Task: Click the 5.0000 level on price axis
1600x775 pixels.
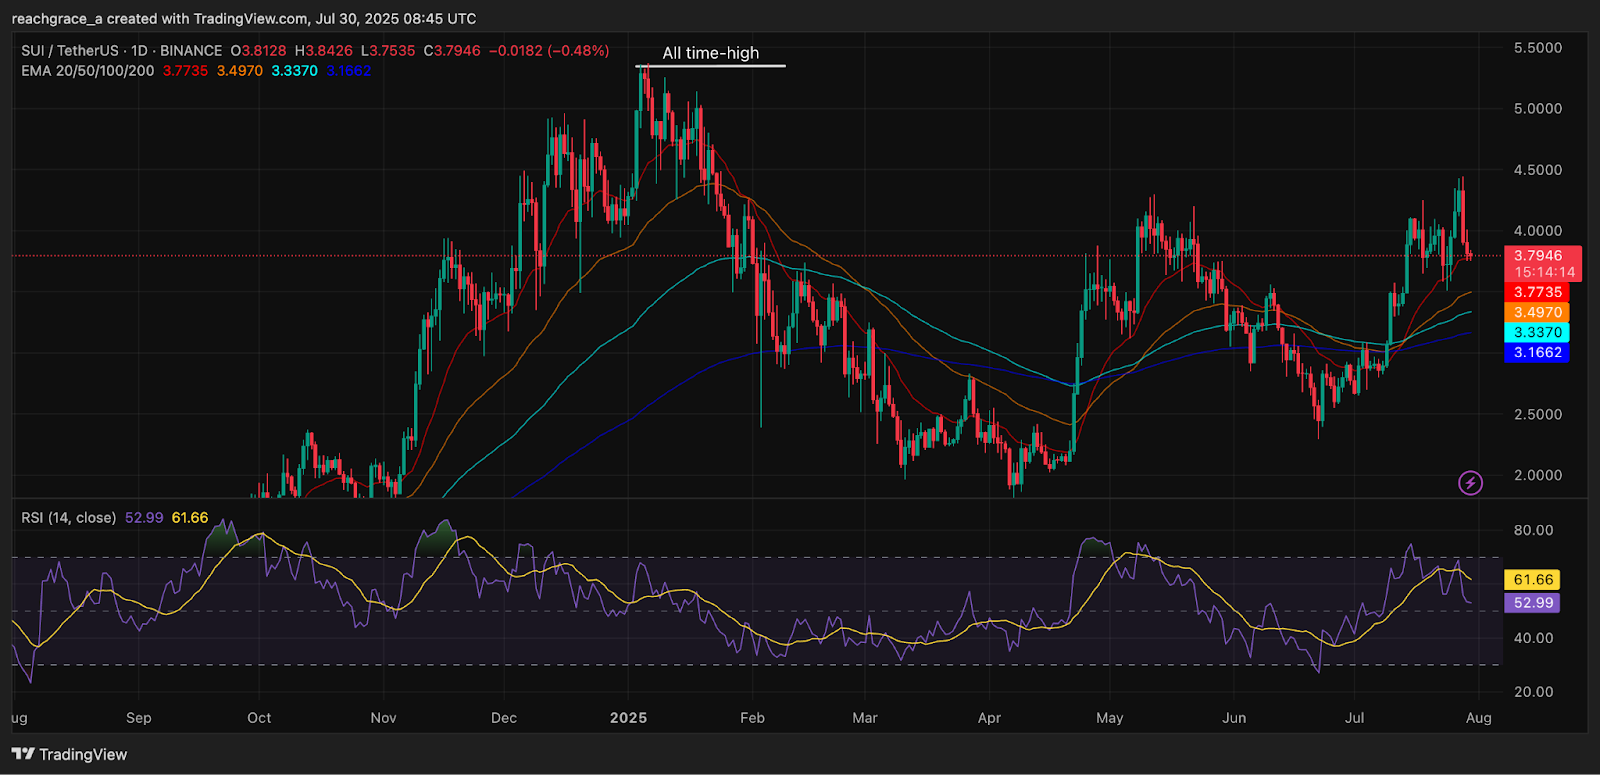Action: [x=1537, y=109]
